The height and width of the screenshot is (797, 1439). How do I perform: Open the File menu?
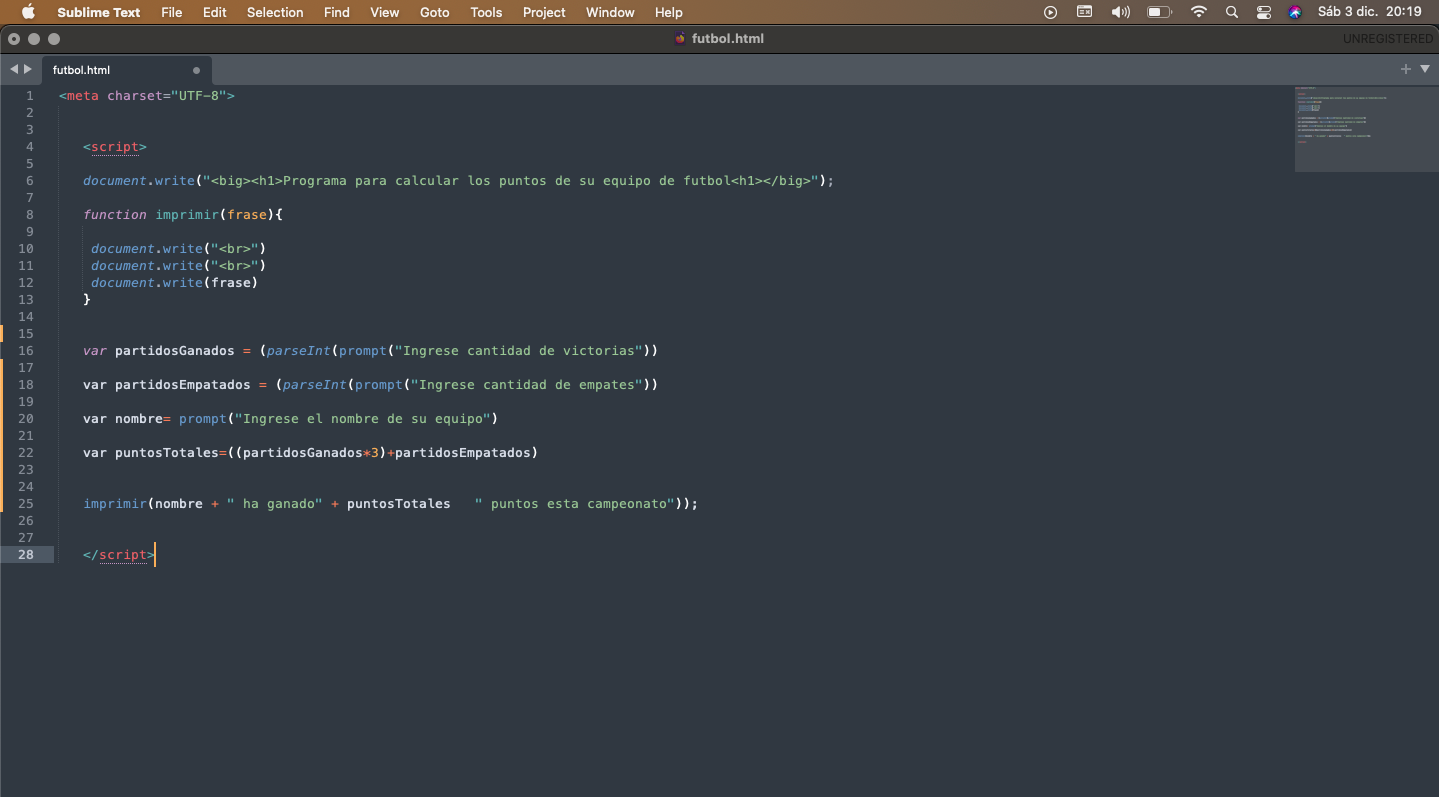[171, 12]
